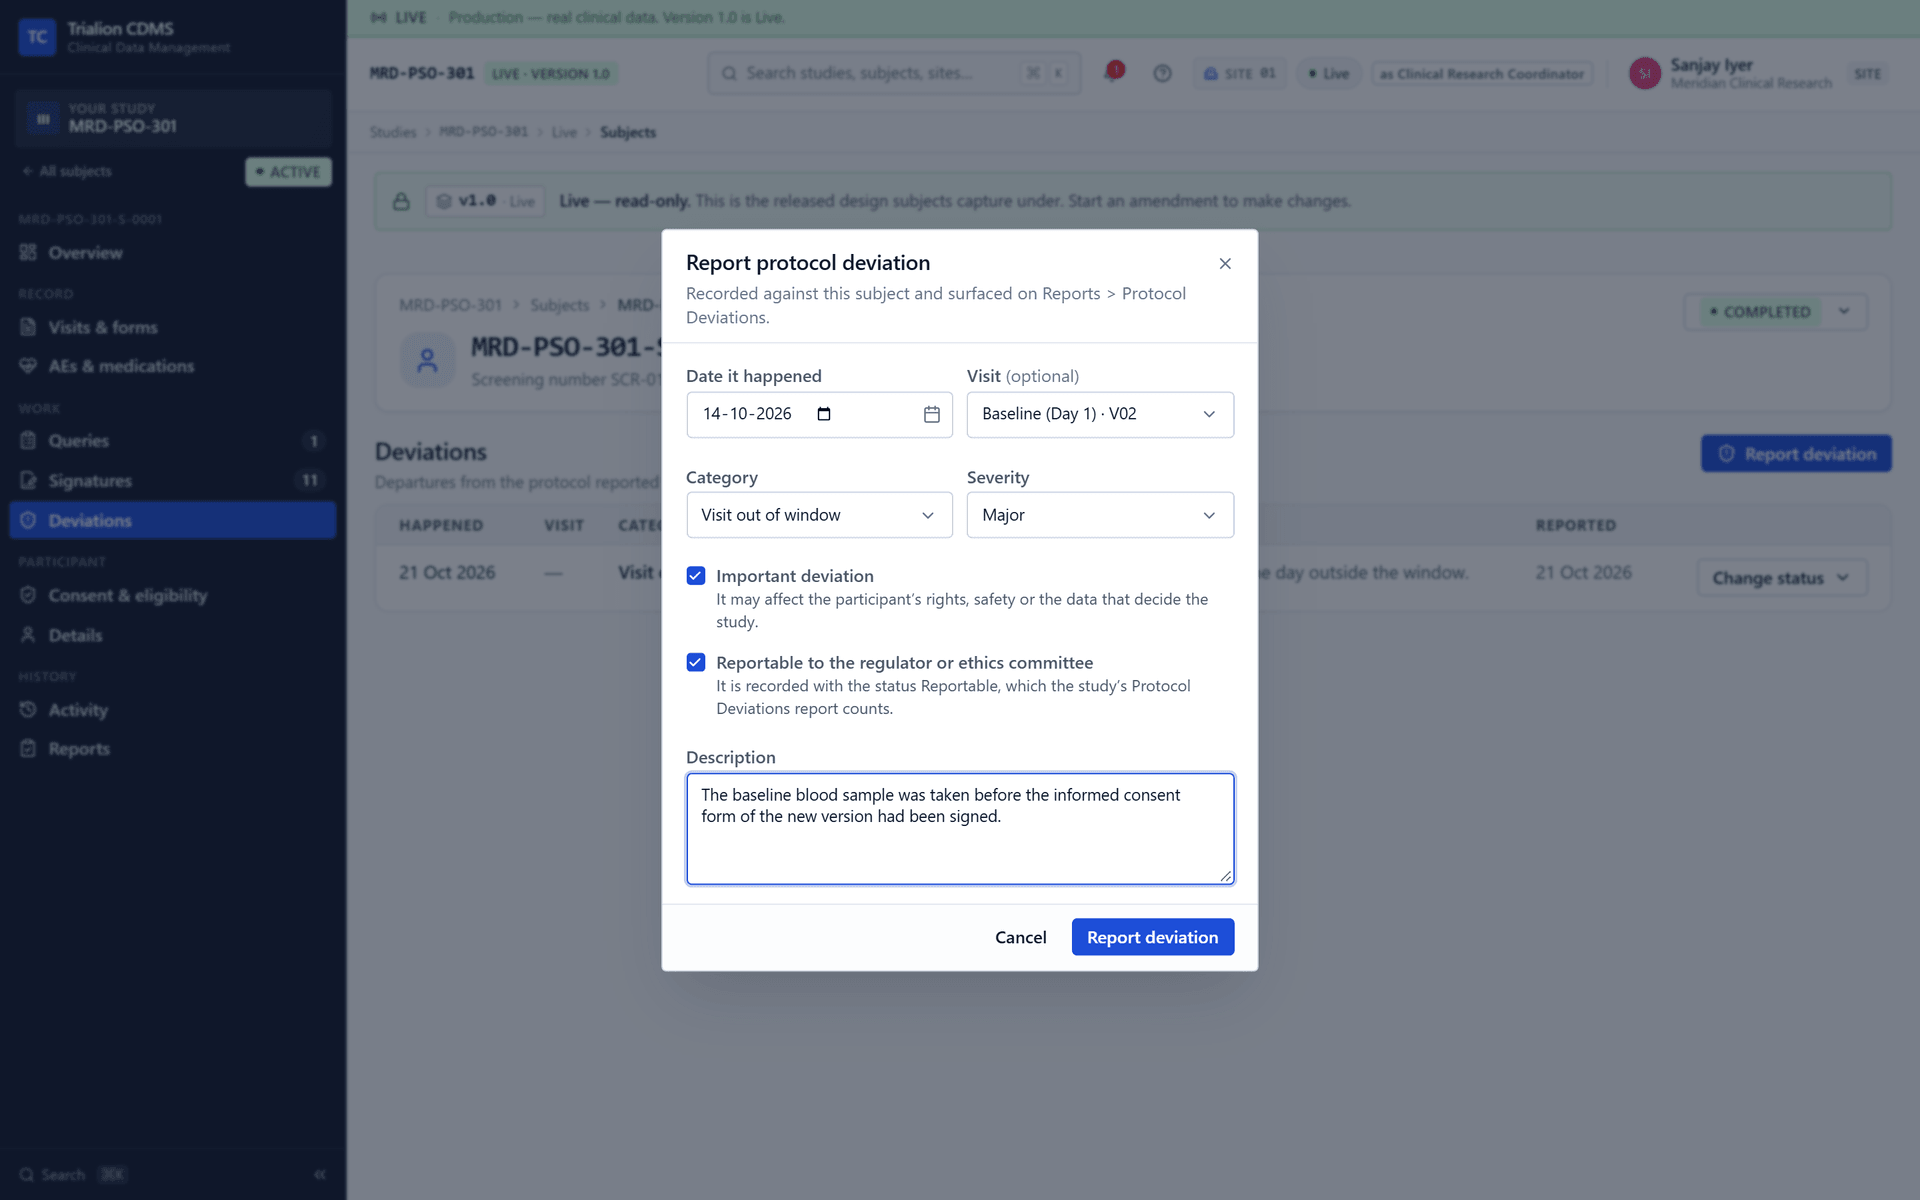Click the background Report deviation button
This screenshot has width=1920, height=1200.
point(1796,454)
